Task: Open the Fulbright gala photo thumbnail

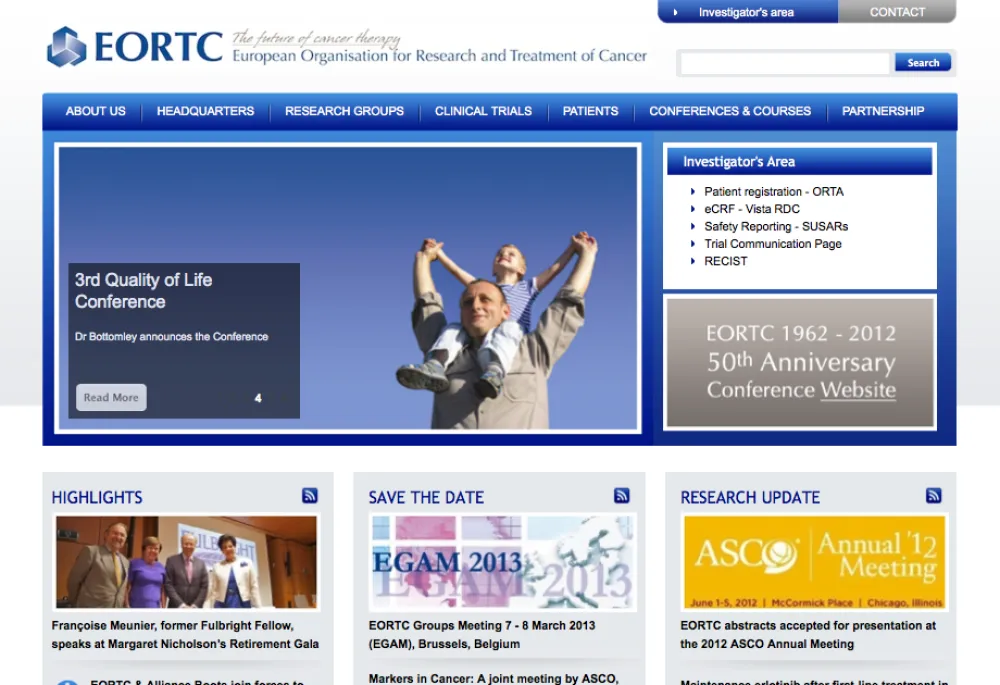Action: pyautogui.click(x=186, y=562)
